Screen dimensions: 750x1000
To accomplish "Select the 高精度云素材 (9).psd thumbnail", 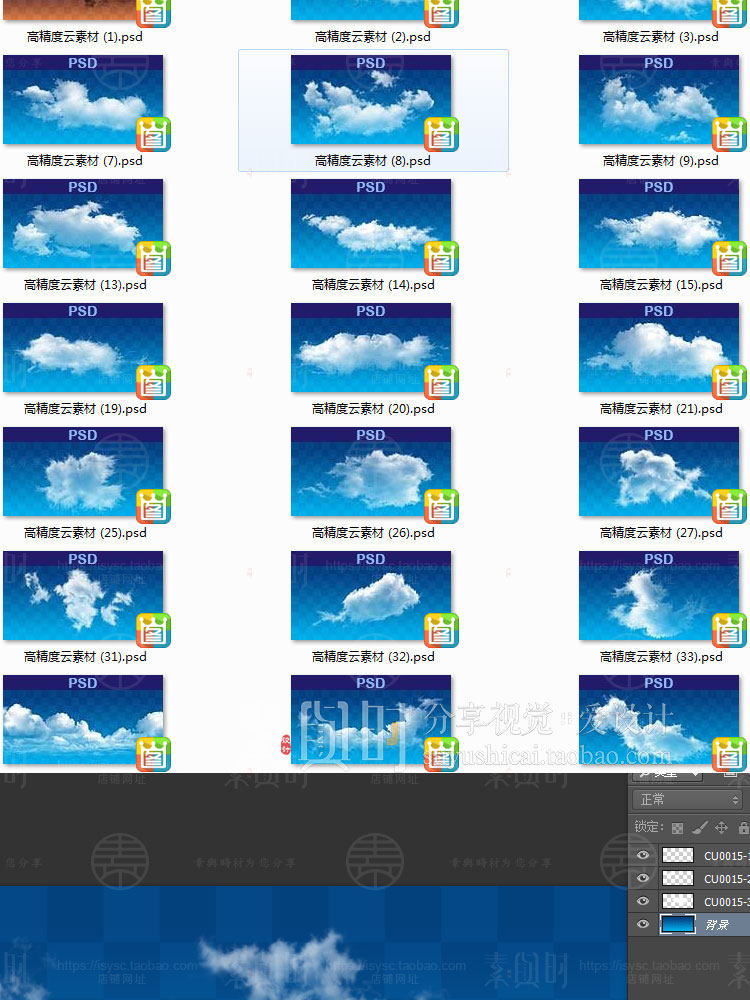I will (x=659, y=99).
